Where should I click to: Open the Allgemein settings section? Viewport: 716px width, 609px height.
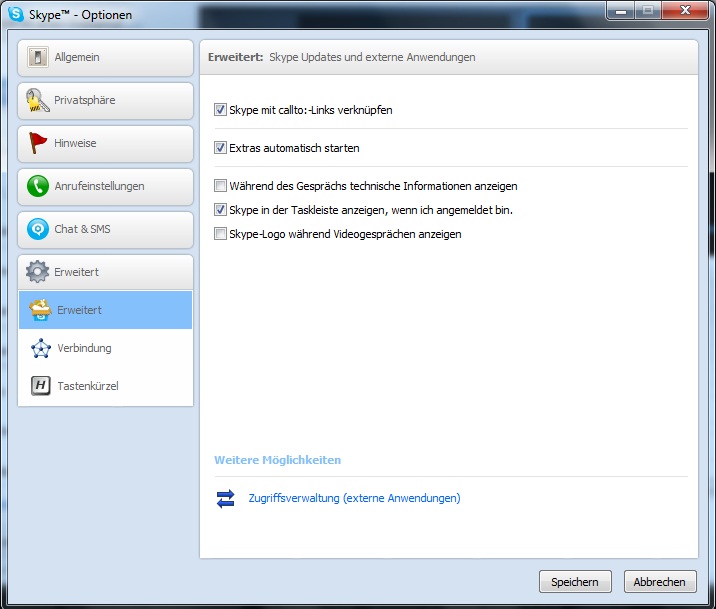[105, 58]
